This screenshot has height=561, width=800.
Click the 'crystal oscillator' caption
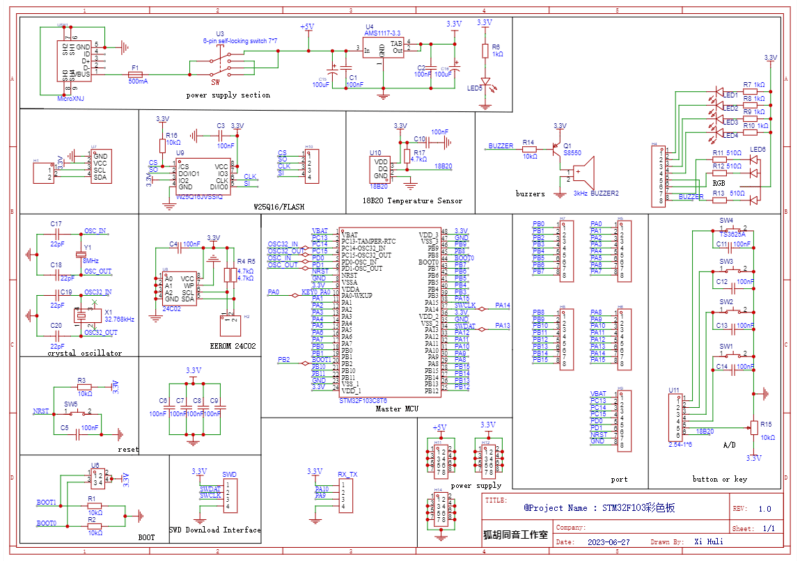pos(85,353)
